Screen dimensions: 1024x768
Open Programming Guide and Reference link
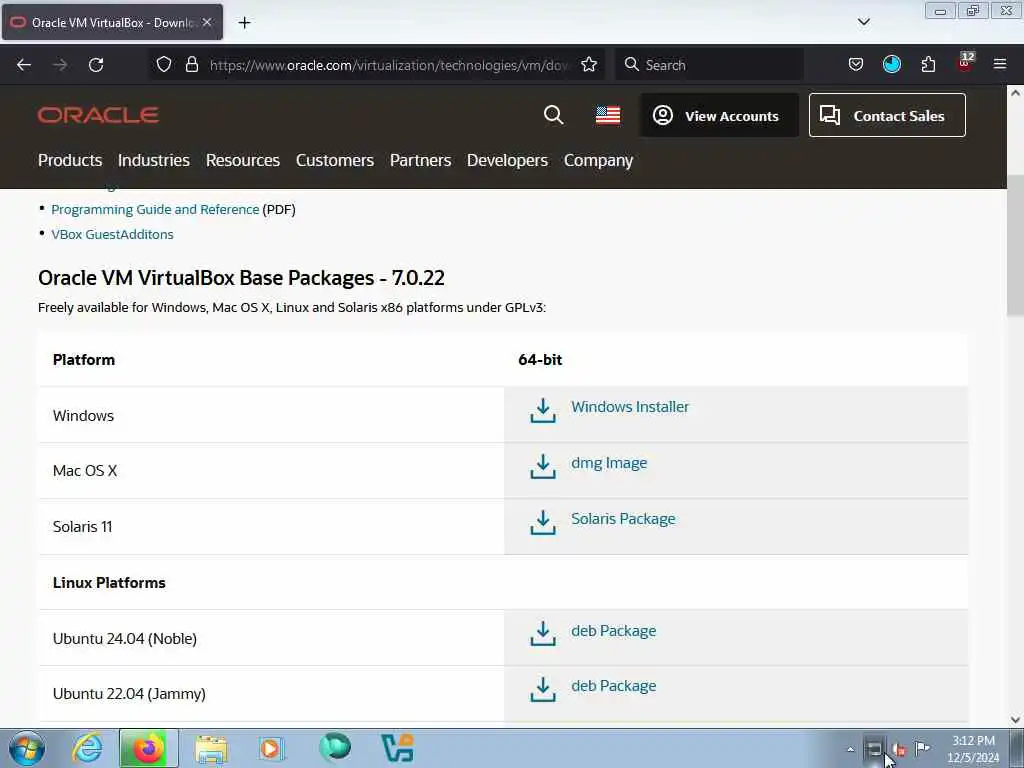pos(155,210)
